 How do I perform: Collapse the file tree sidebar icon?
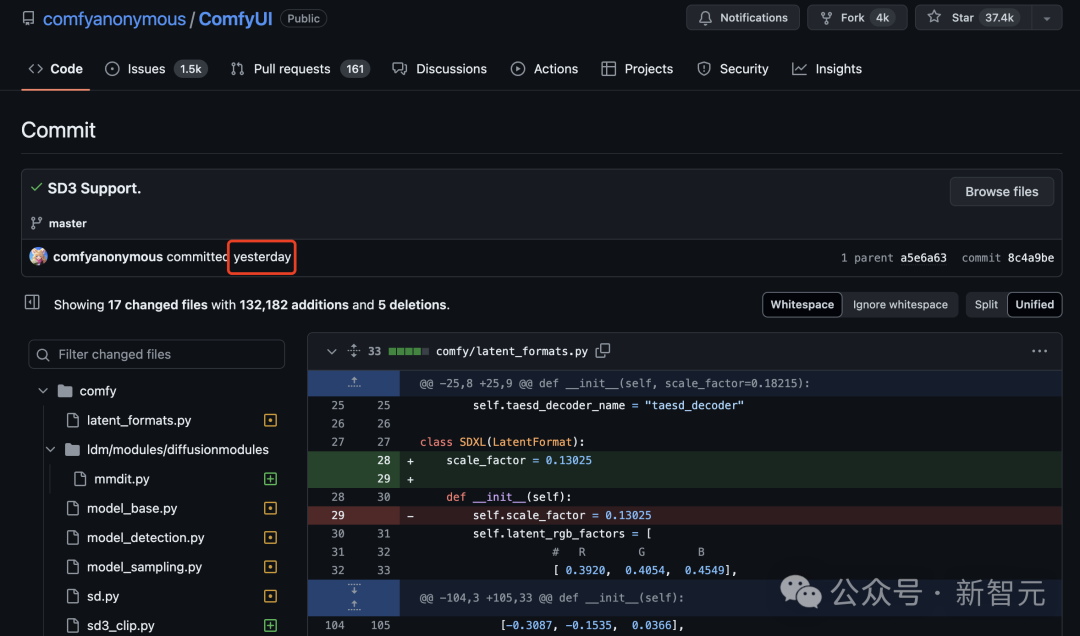32,303
